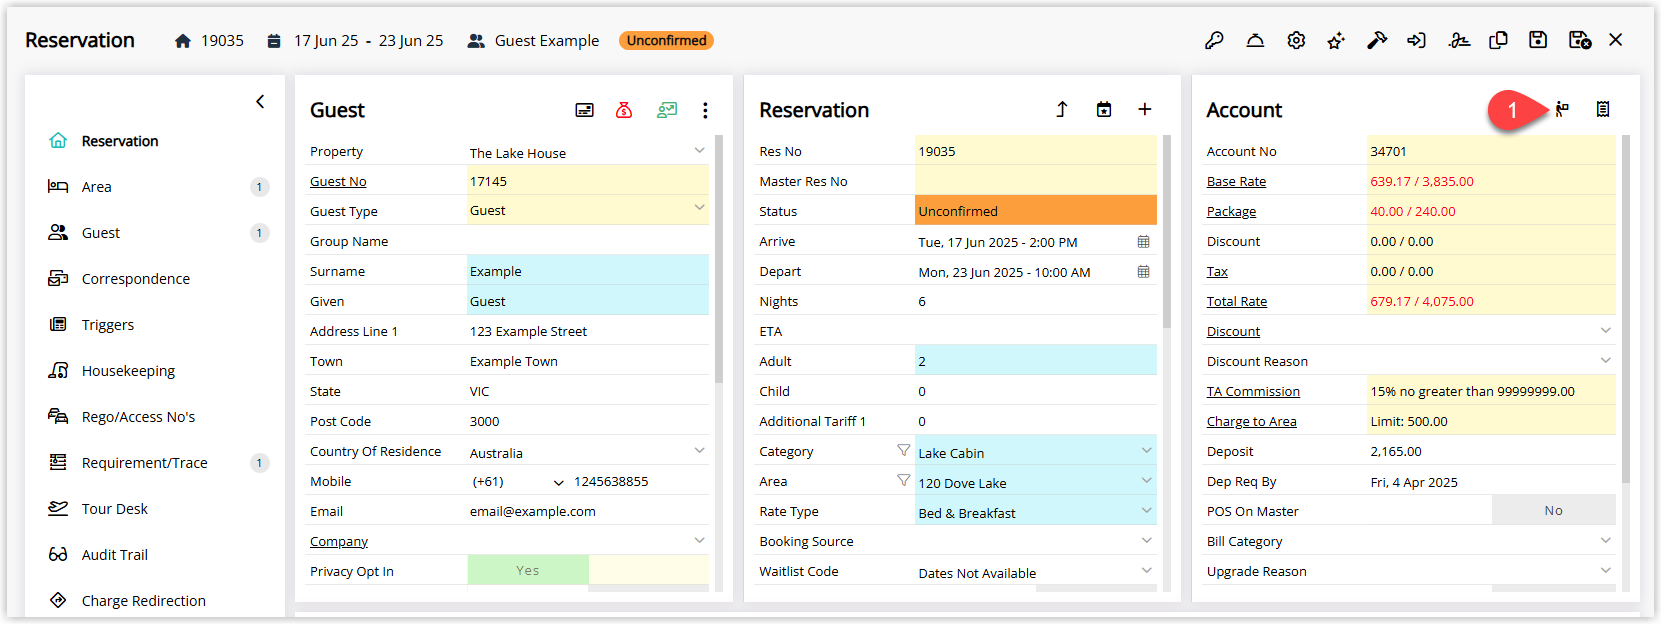Expand the Property dropdown
The height and width of the screenshot is (625, 1662).
[x=699, y=151]
